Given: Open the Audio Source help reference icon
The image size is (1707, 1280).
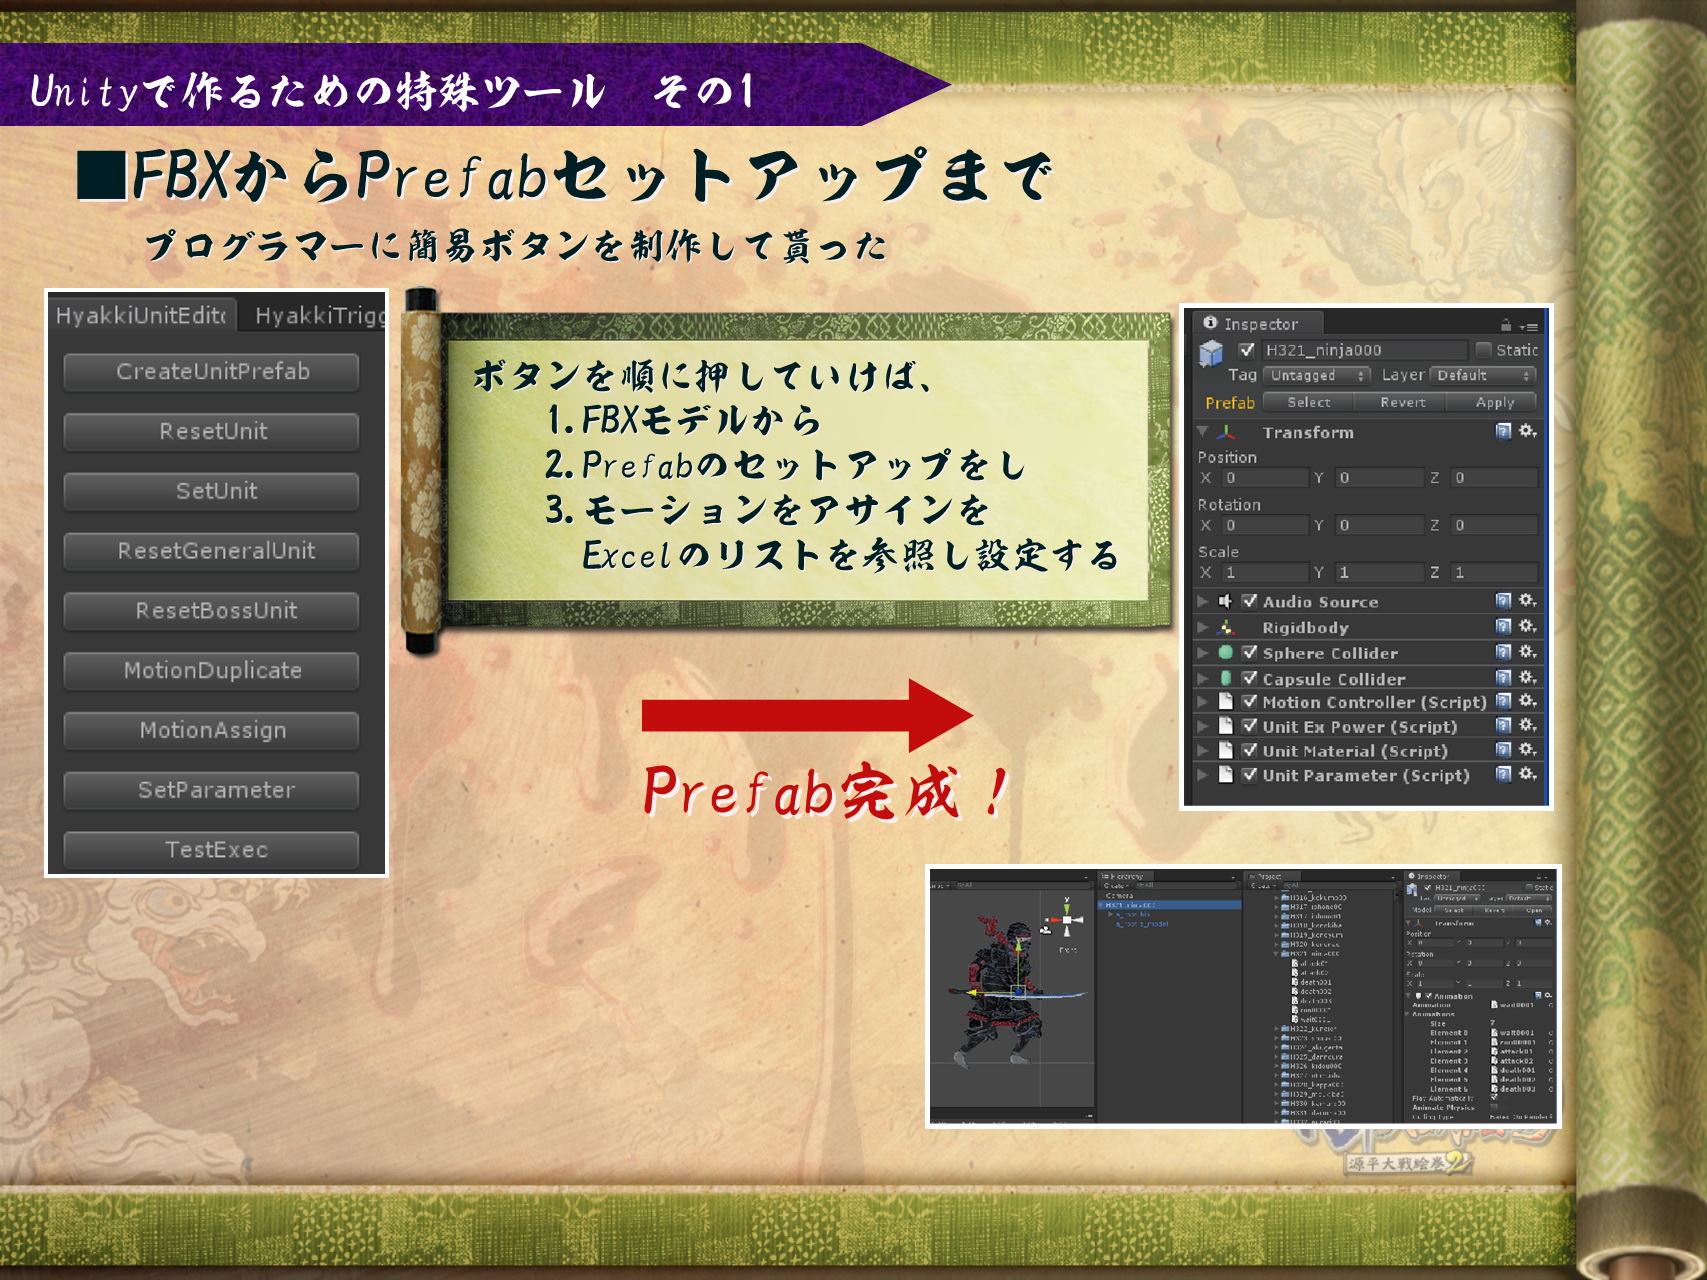Looking at the screenshot, I should 1503,601.
